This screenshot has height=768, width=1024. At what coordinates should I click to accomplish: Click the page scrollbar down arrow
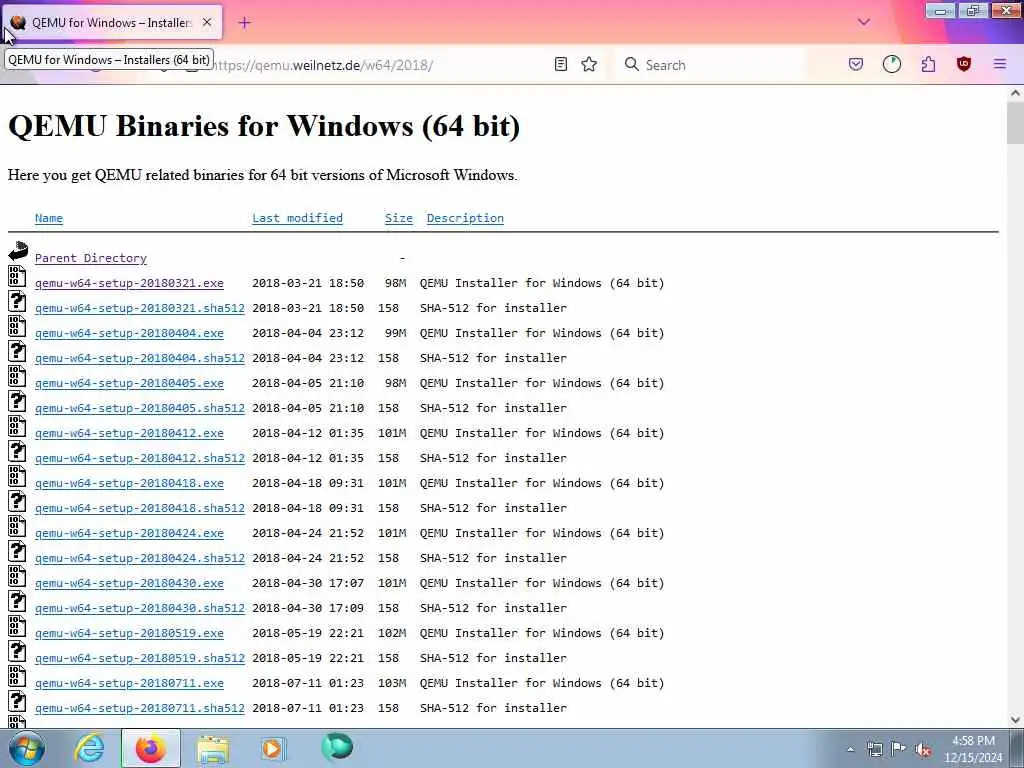1015,720
